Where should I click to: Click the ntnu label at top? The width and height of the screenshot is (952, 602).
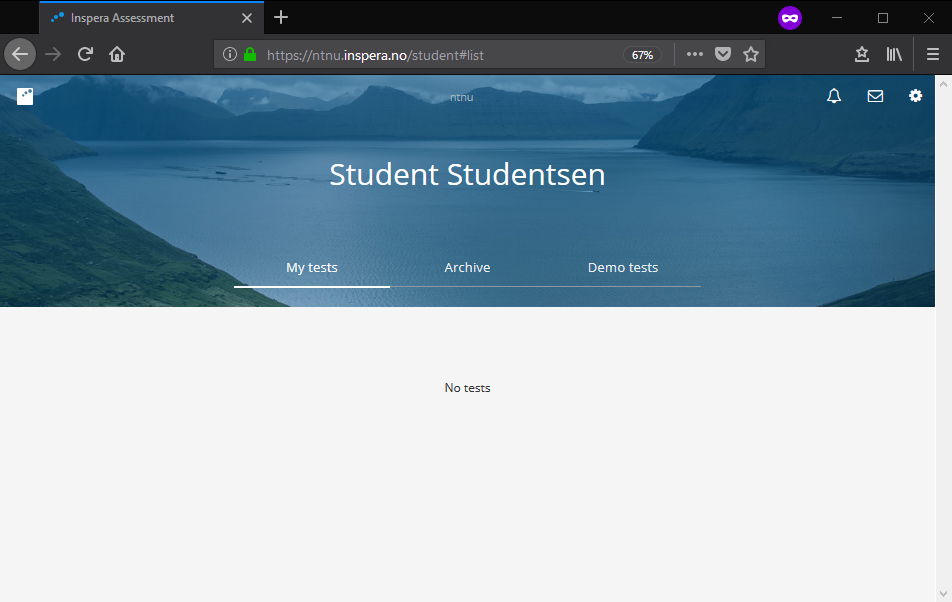click(461, 97)
